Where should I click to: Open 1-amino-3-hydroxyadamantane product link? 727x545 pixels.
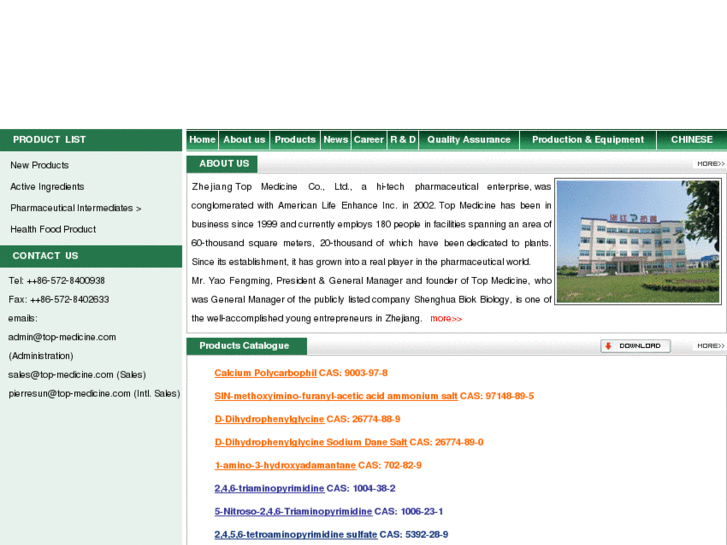coord(285,465)
